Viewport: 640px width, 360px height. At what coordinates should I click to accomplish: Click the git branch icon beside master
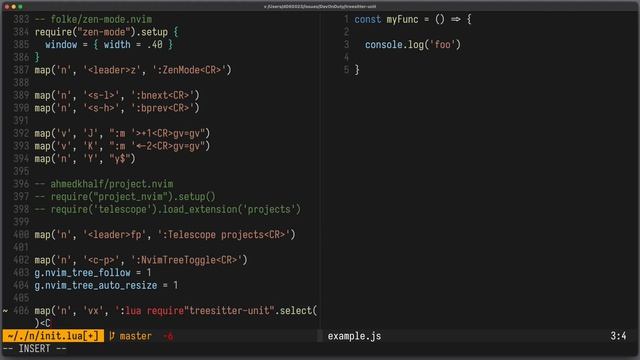pyautogui.click(x=111, y=336)
